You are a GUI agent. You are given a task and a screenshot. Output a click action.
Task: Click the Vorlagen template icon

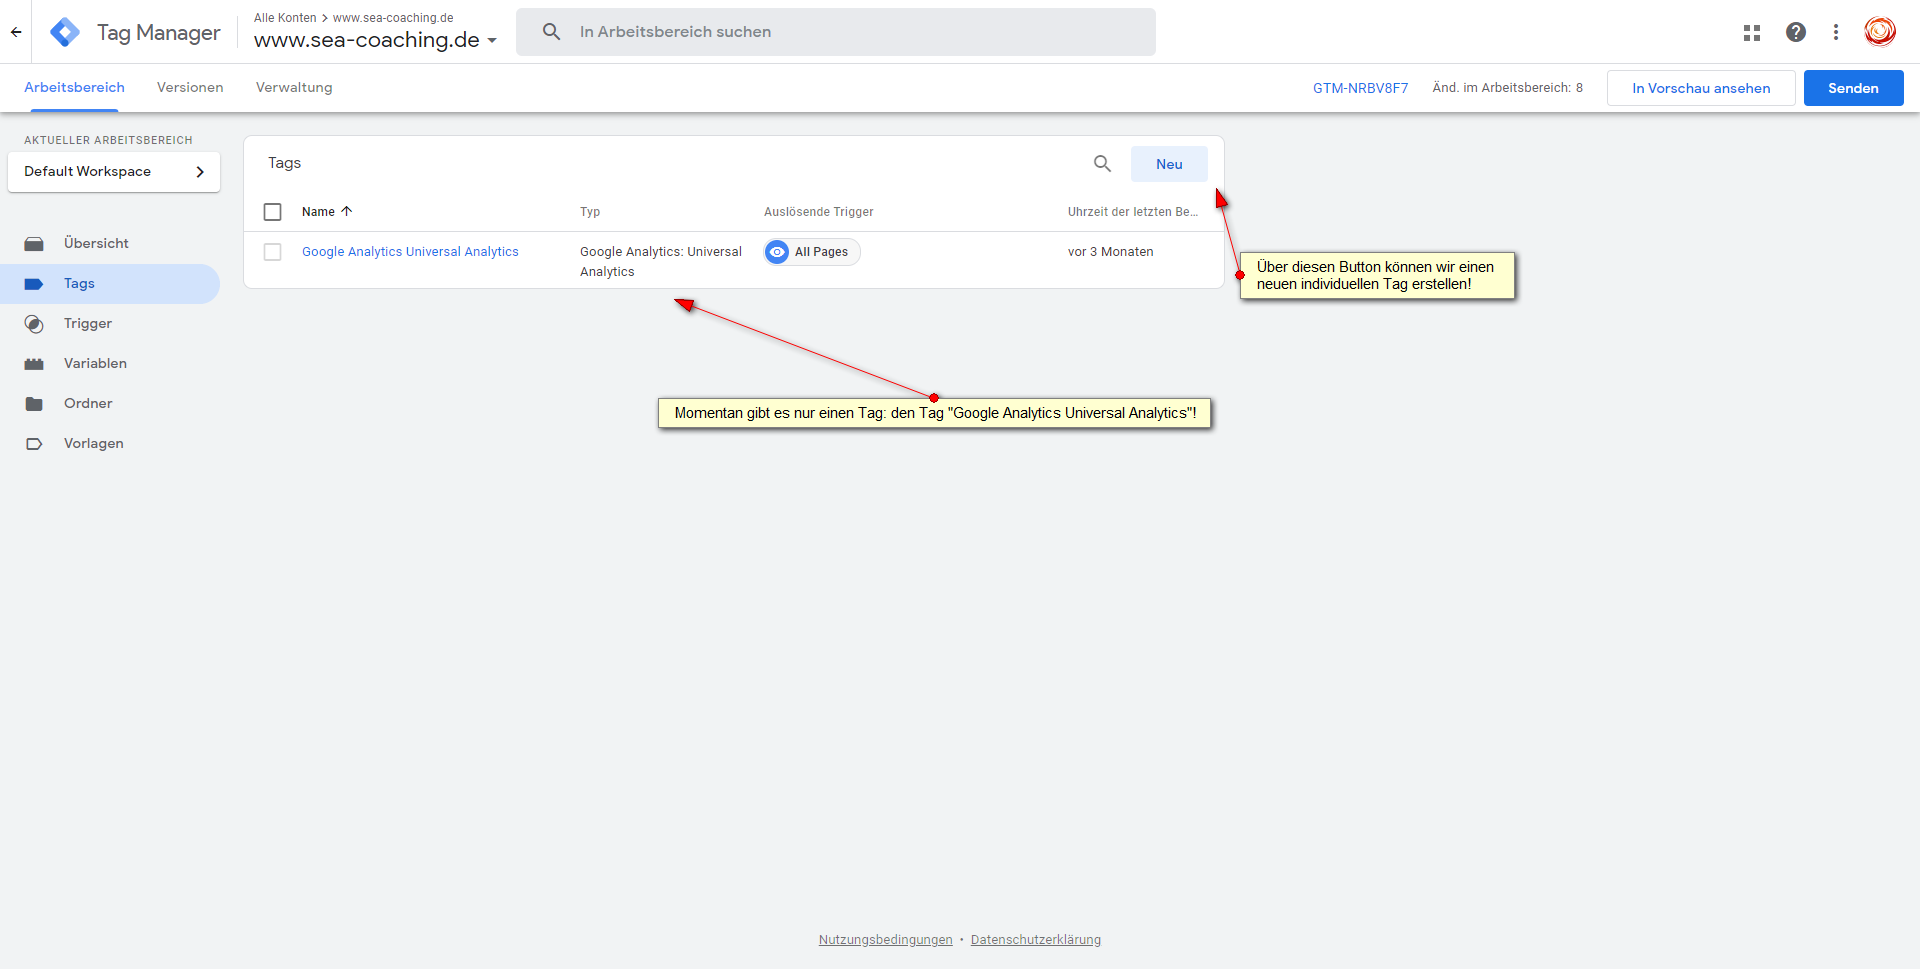coord(34,444)
